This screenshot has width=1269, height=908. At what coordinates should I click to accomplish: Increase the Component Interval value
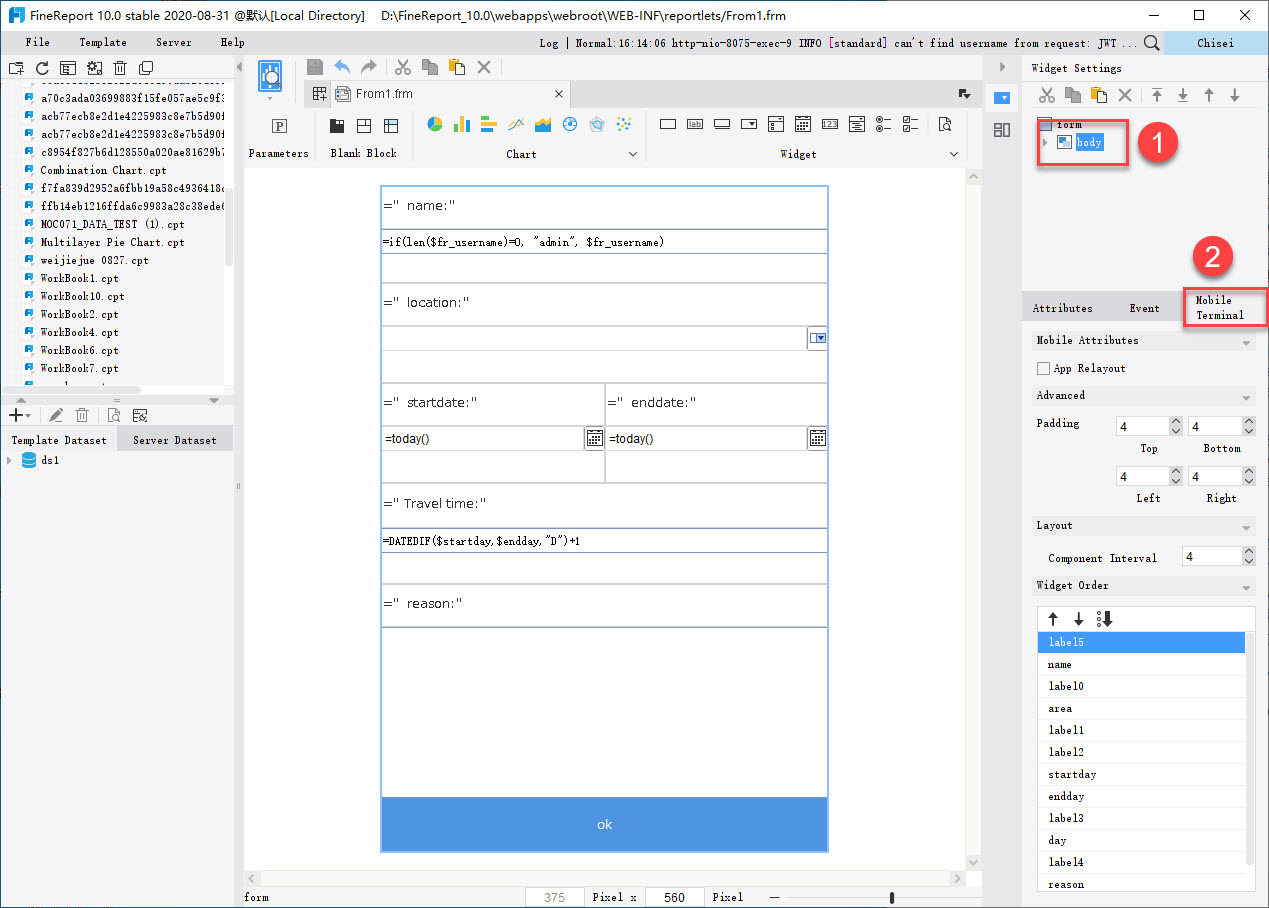[1248, 552]
